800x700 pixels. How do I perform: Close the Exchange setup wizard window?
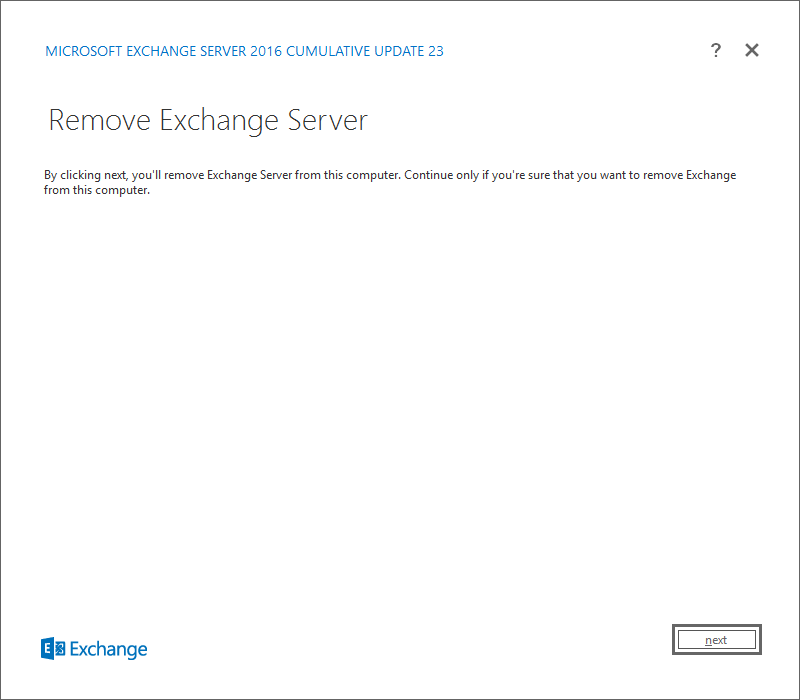(751, 50)
